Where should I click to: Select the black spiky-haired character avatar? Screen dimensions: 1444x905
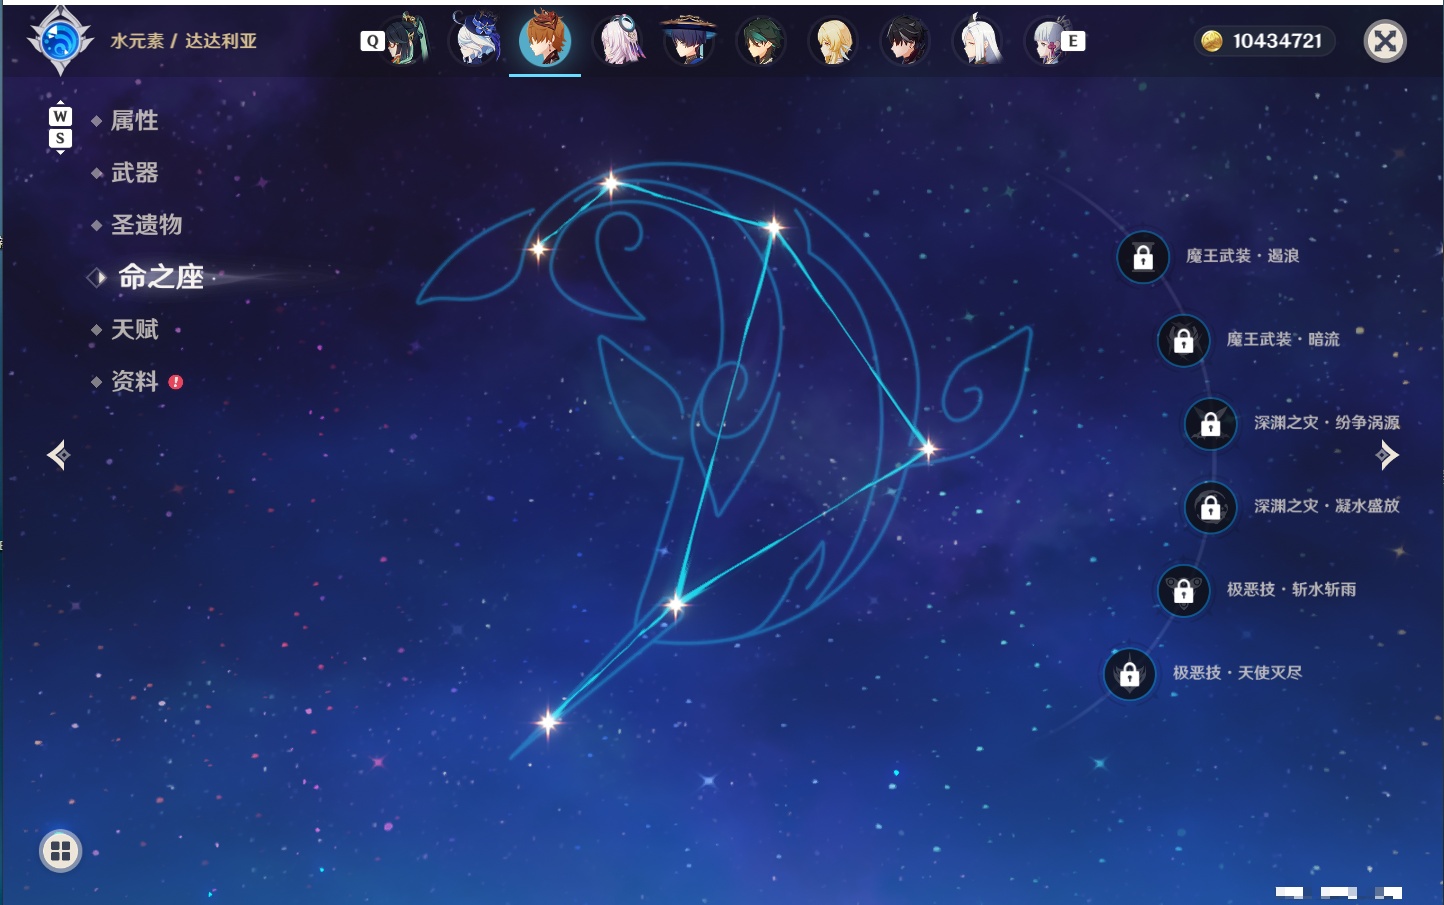tap(905, 40)
